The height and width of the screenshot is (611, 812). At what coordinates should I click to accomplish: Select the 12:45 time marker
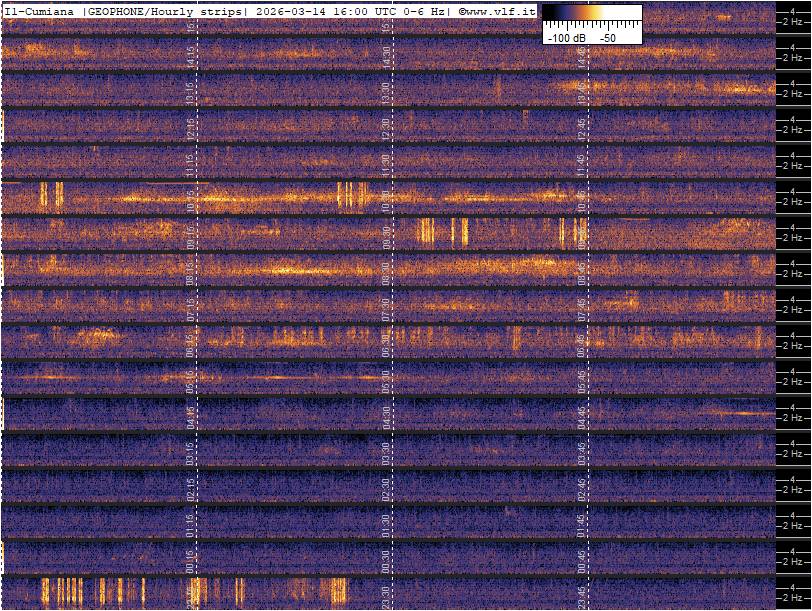(x=582, y=128)
